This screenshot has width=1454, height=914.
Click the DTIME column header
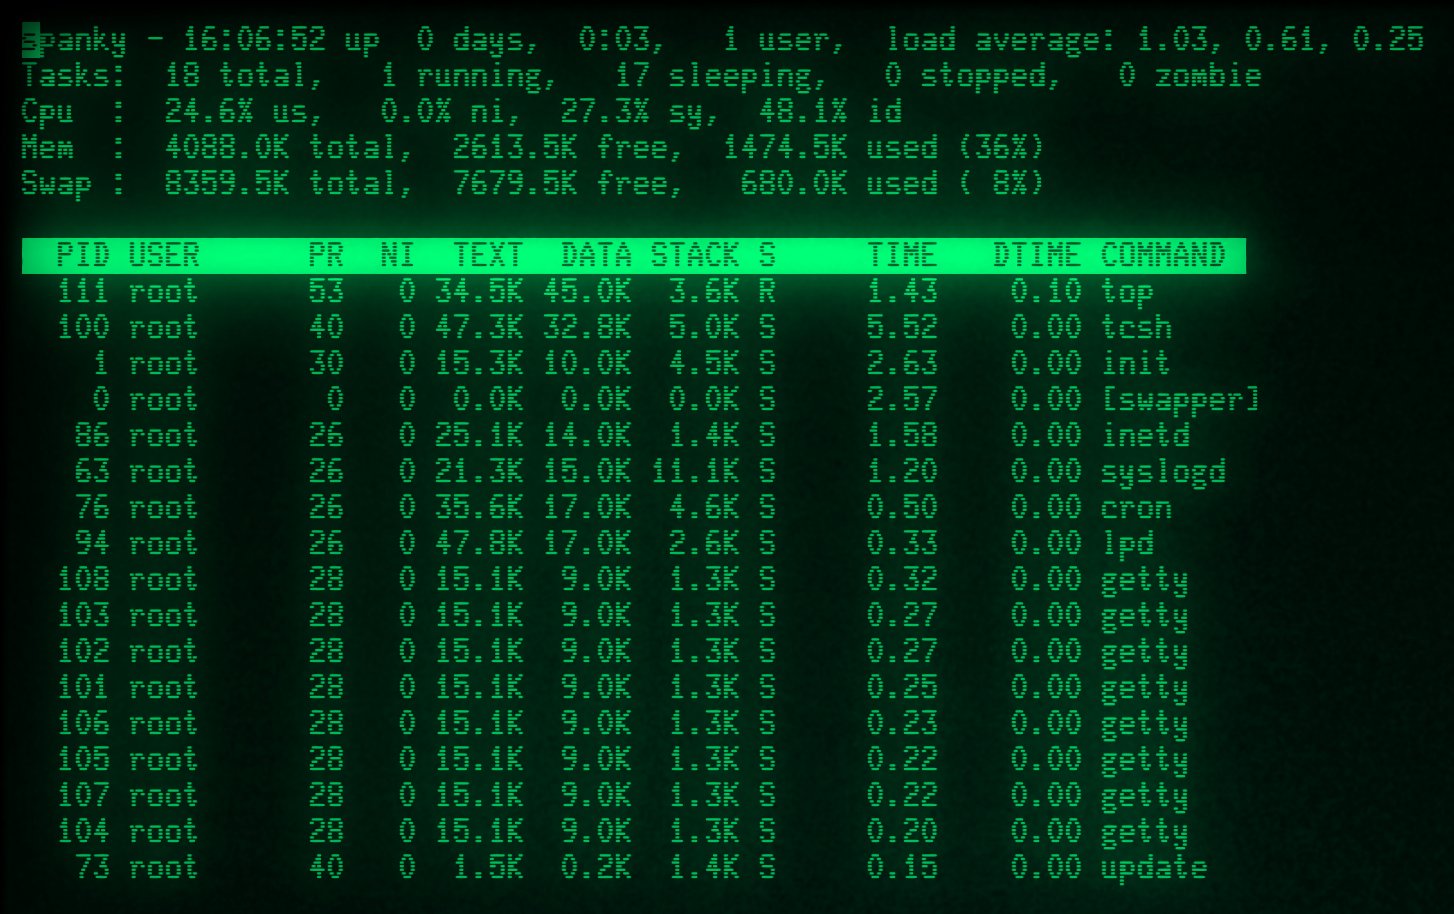click(x=1036, y=256)
